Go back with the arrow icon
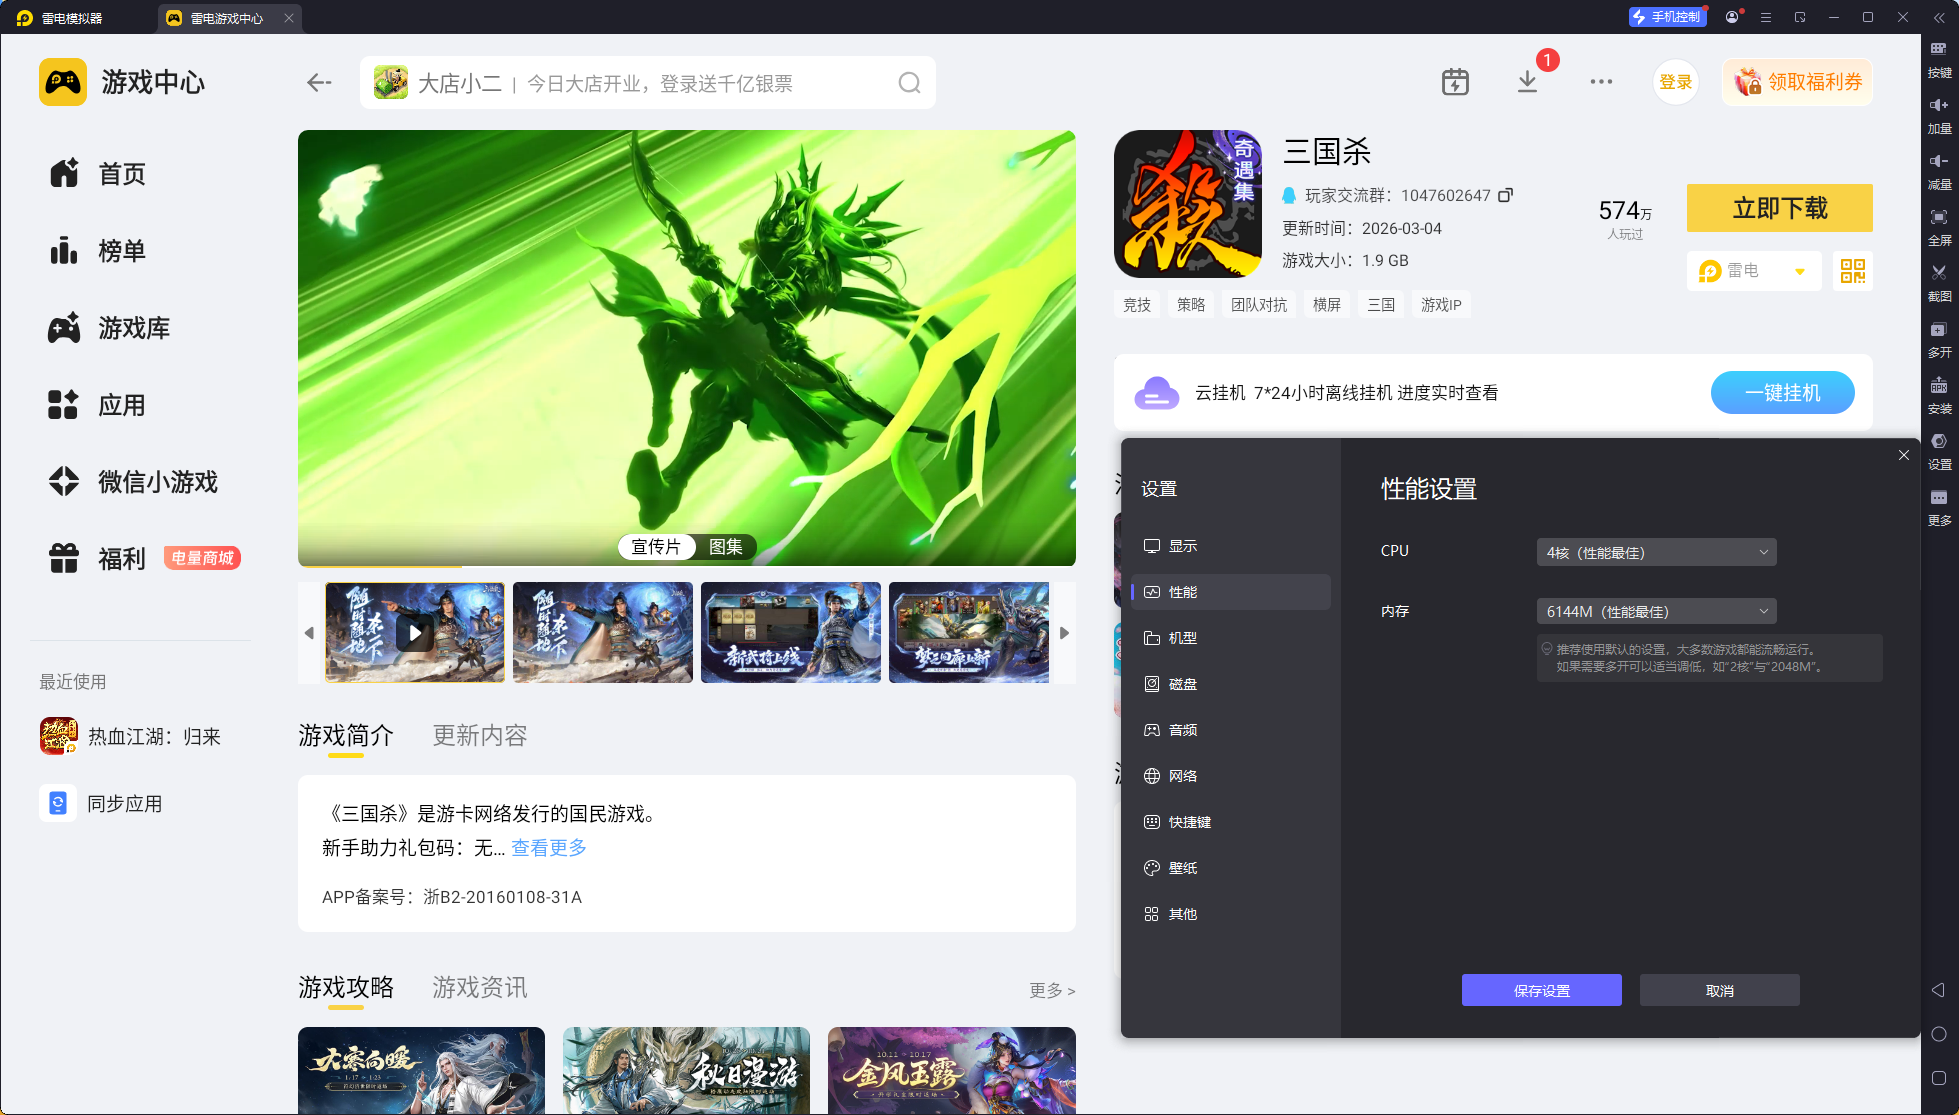1959x1115 pixels. tap(319, 83)
